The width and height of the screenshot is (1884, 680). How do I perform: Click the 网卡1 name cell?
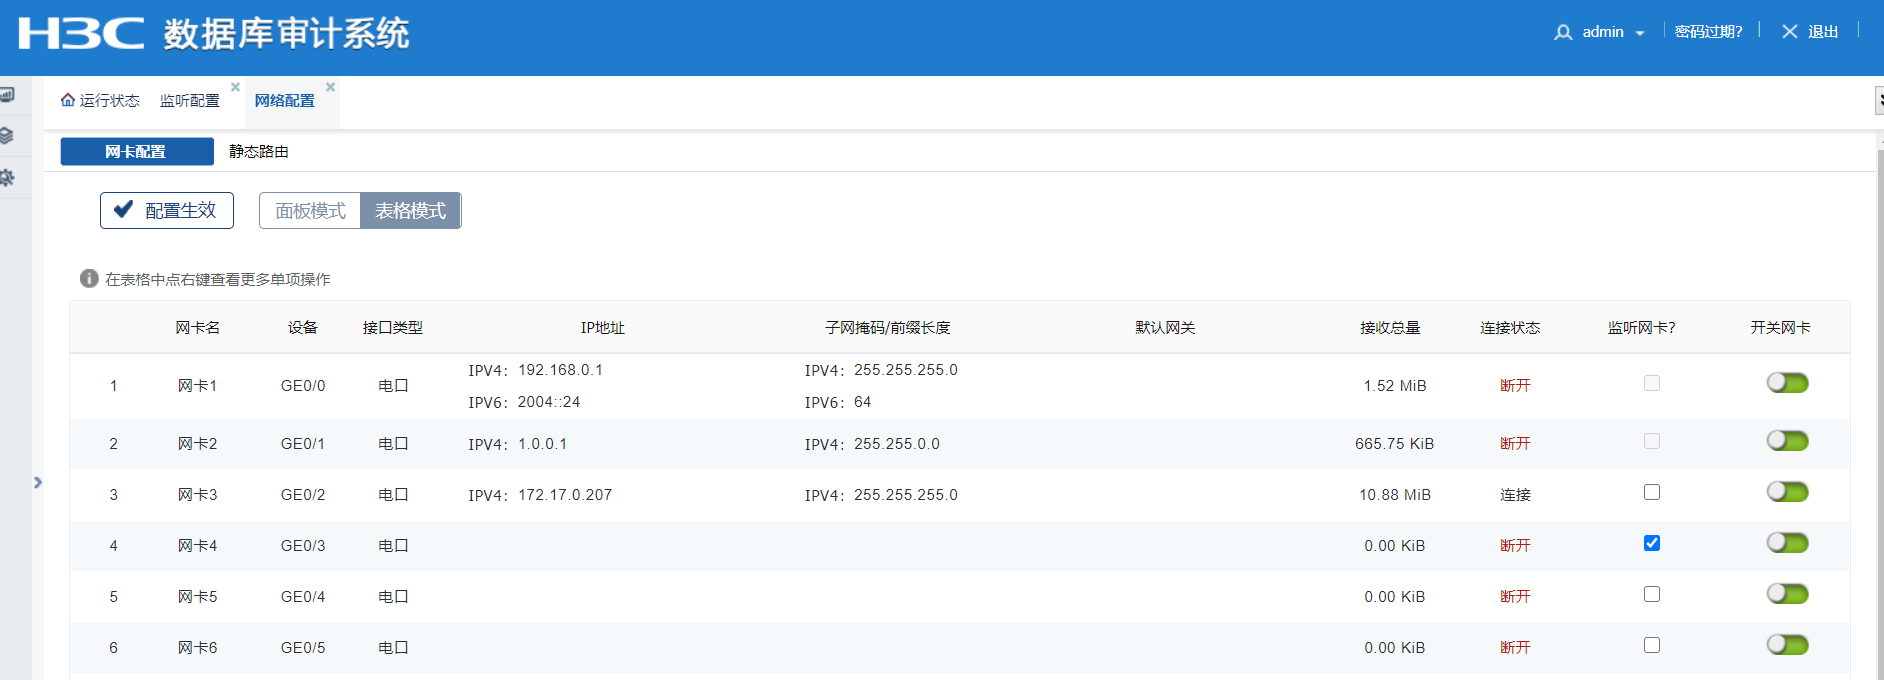click(x=198, y=386)
